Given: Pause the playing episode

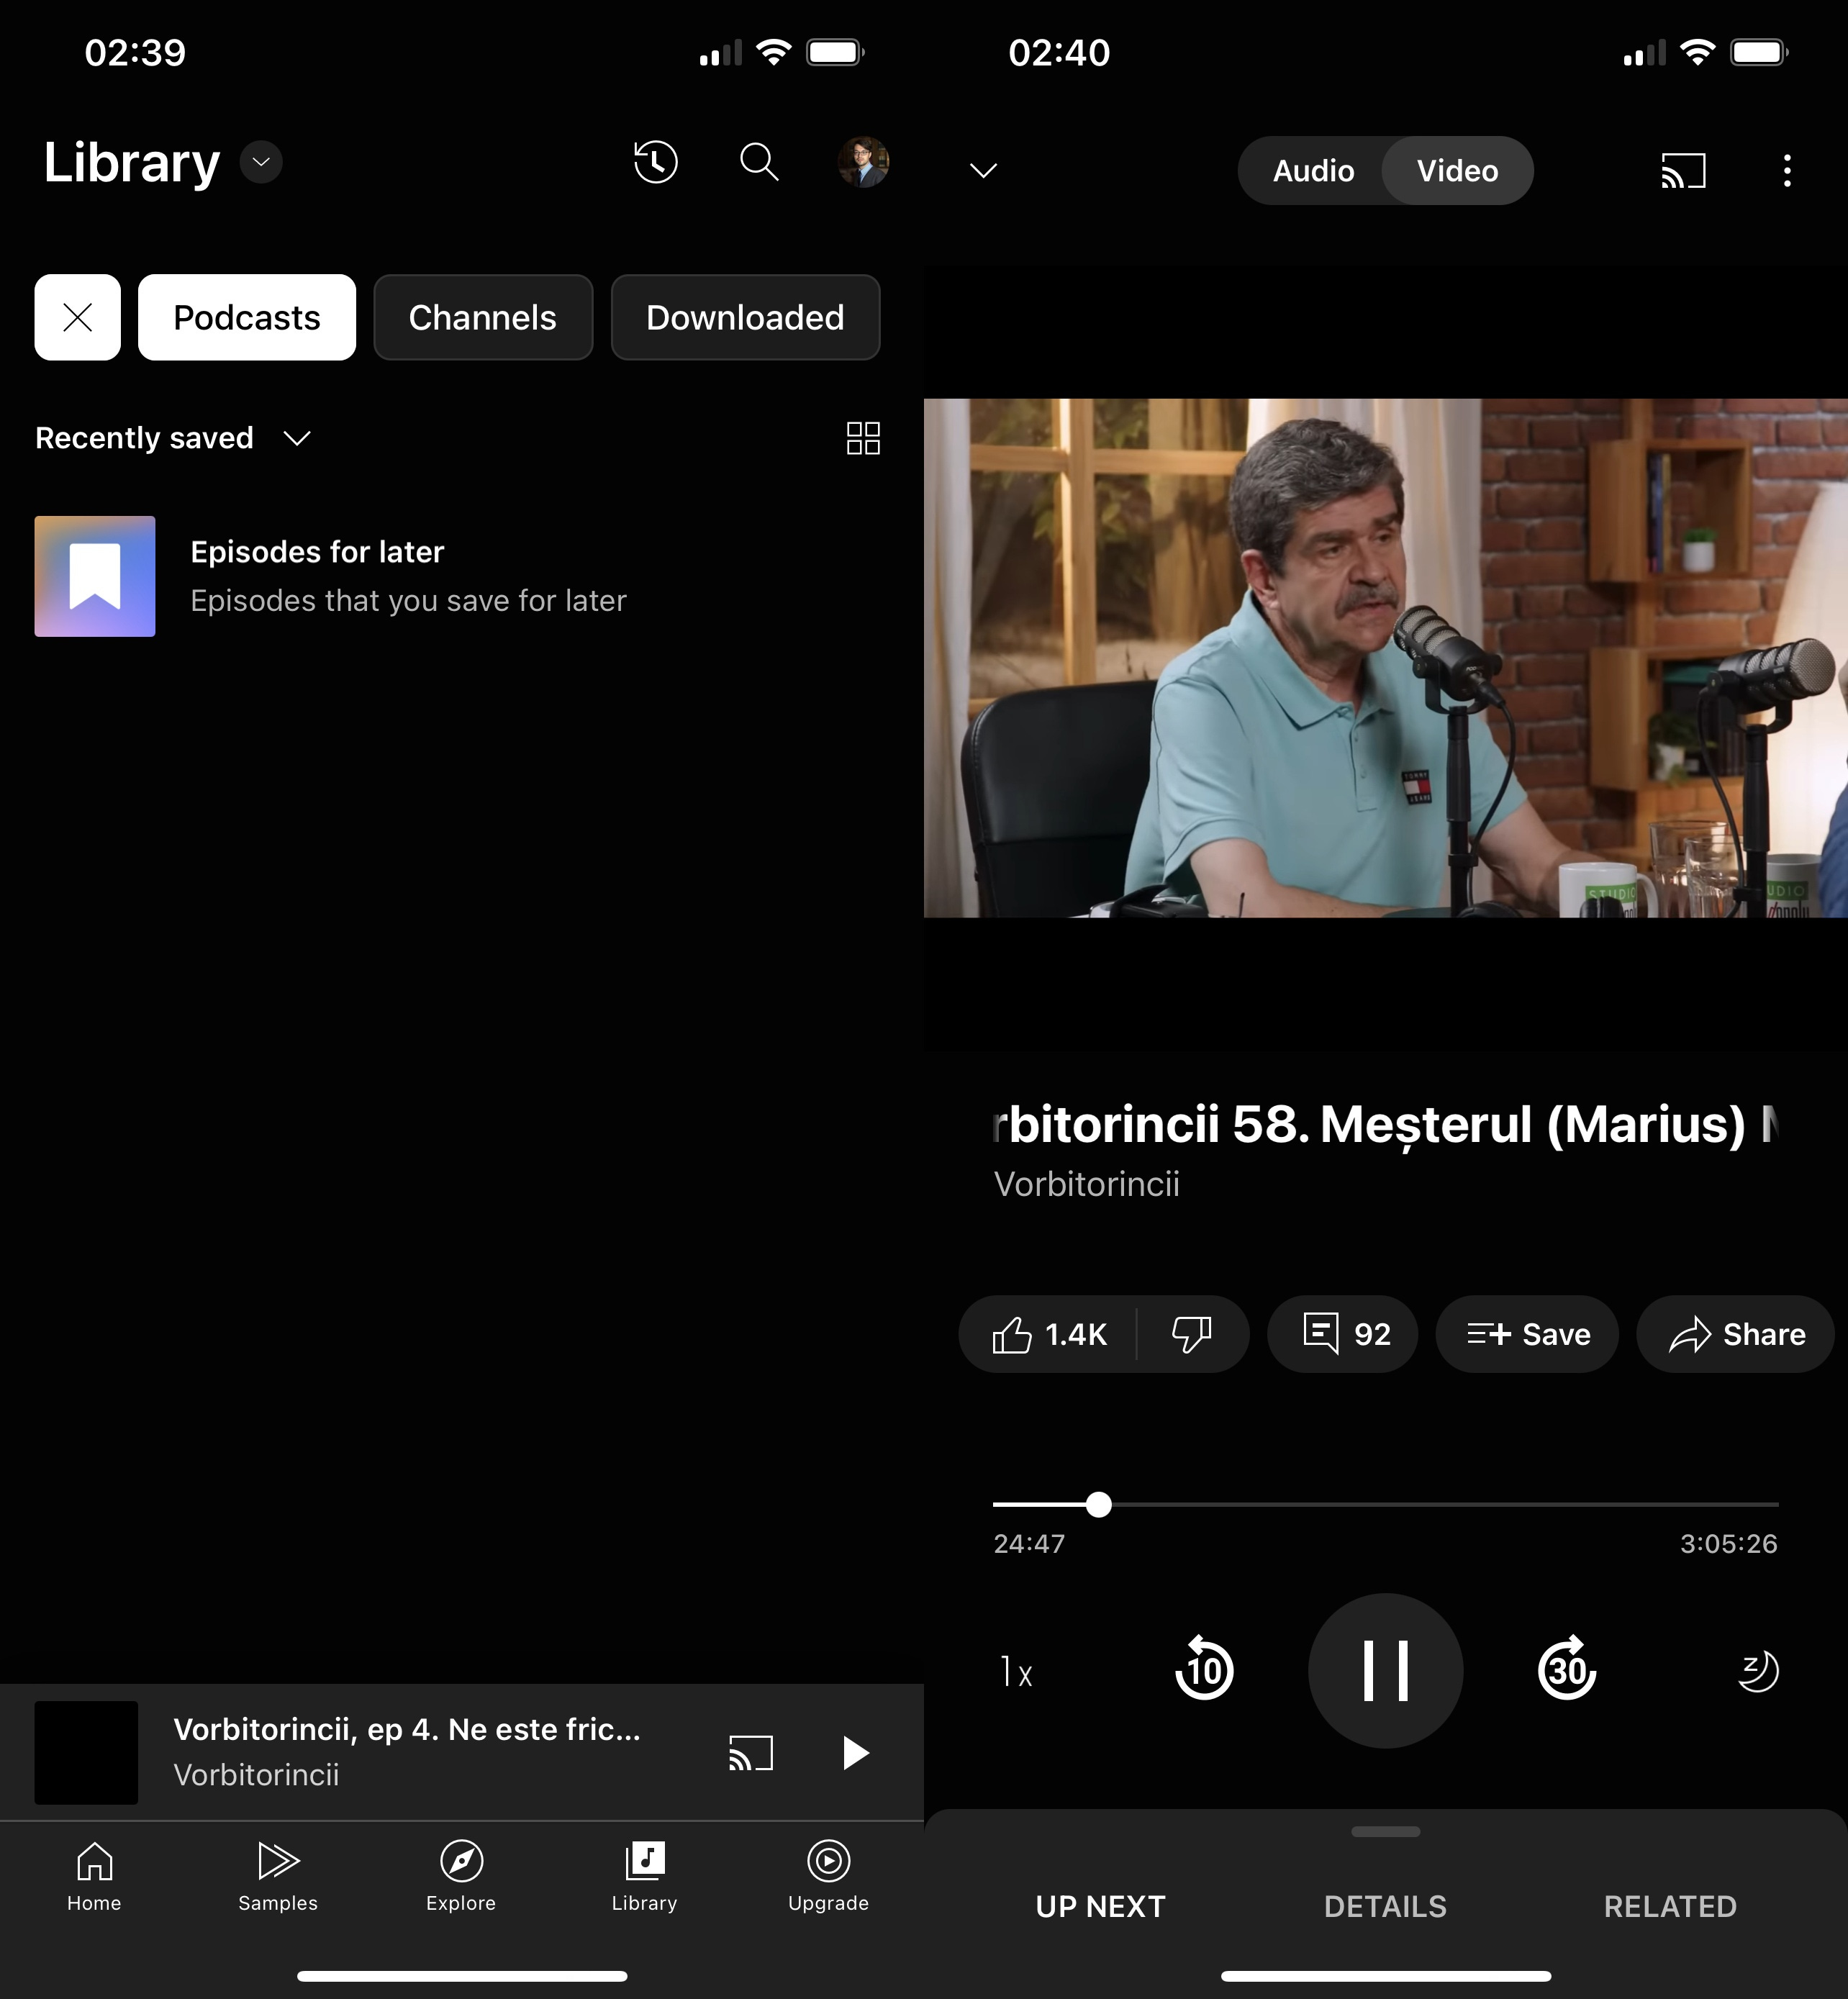Looking at the screenshot, I should (x=1386, y=1670).
